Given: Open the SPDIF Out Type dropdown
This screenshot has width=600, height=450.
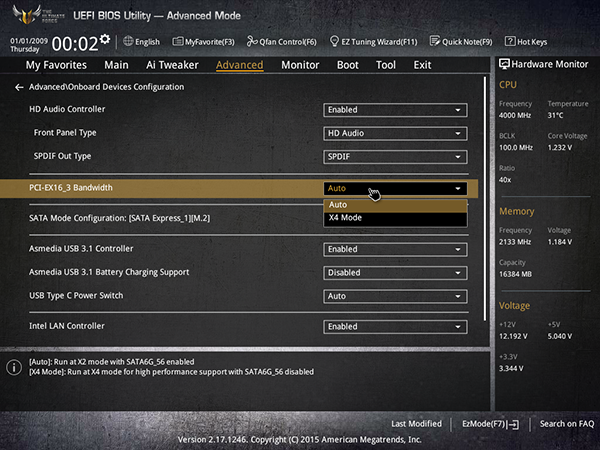Looking at the screenshot, I should [395, 157].
